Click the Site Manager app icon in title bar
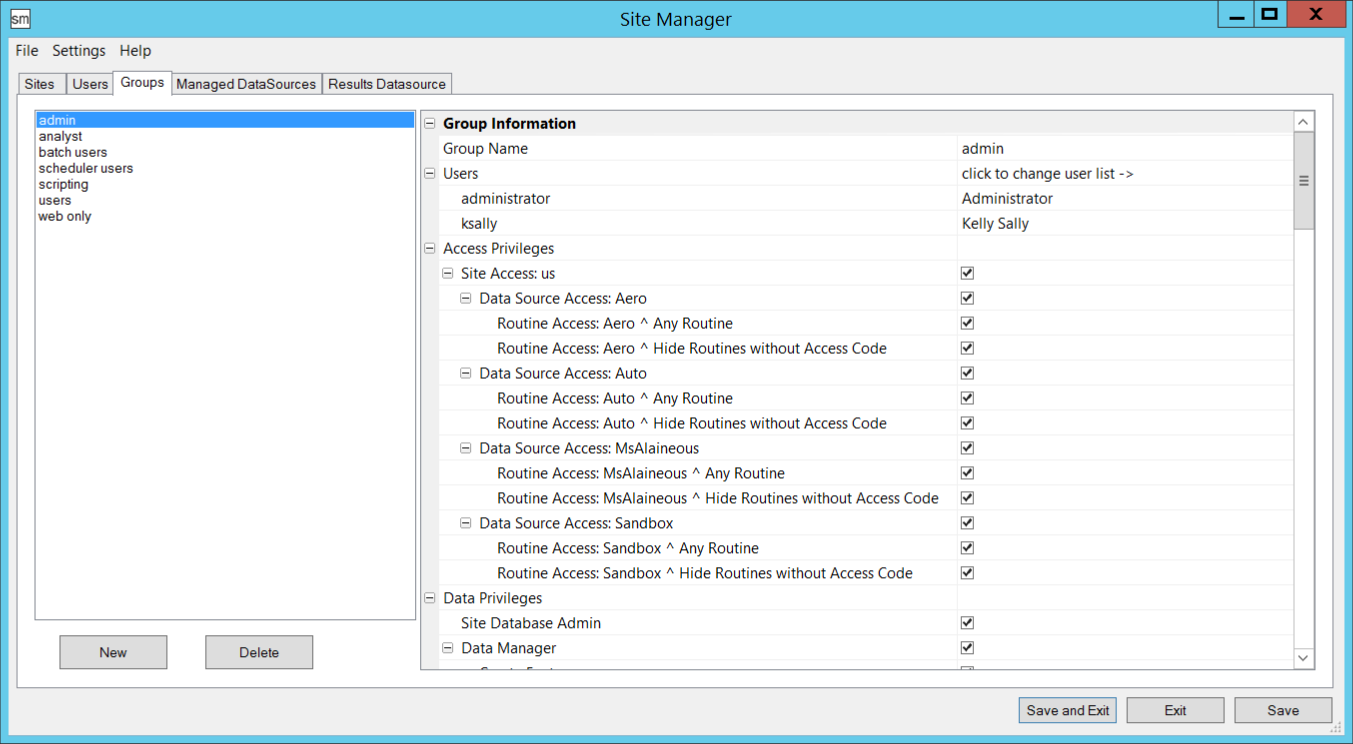 tap(20, 19)
